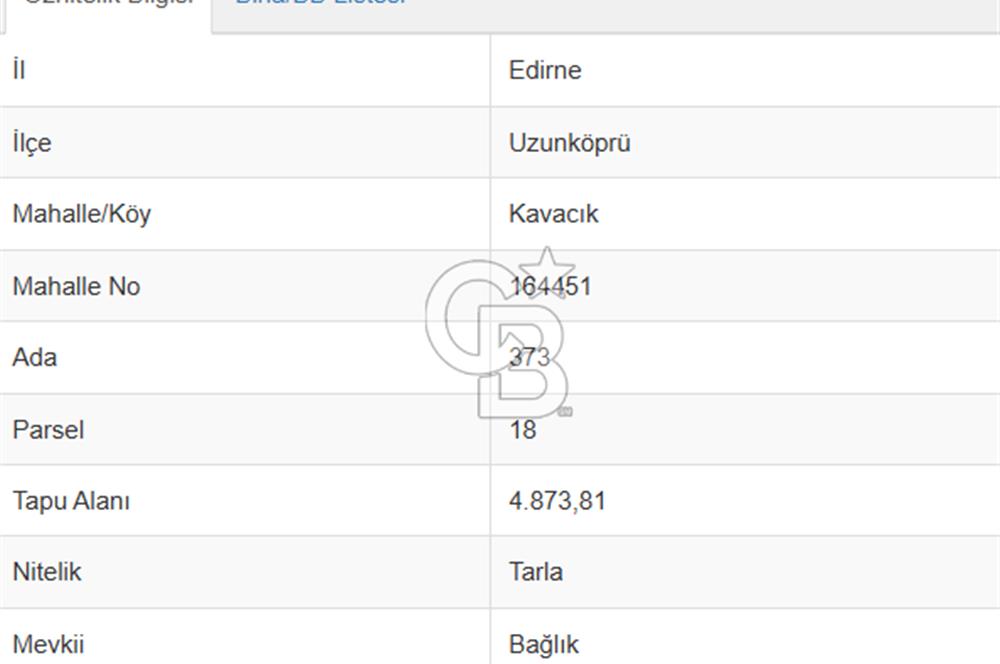Select the Edirne province value
1000x664 pixels.
tap(546, 71)
